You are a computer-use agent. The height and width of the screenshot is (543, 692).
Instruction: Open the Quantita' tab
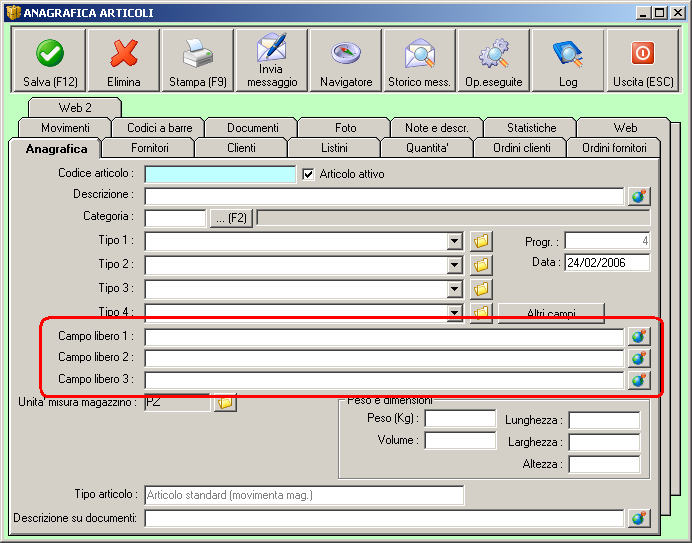click(427, 148)
